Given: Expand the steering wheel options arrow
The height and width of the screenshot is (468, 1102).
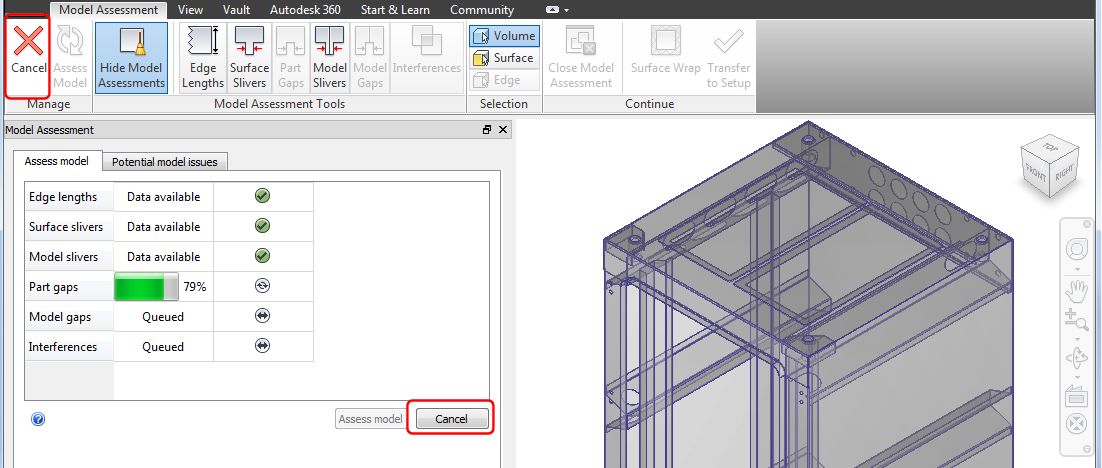Looking at the screenshot, I should pos(1077,268).
